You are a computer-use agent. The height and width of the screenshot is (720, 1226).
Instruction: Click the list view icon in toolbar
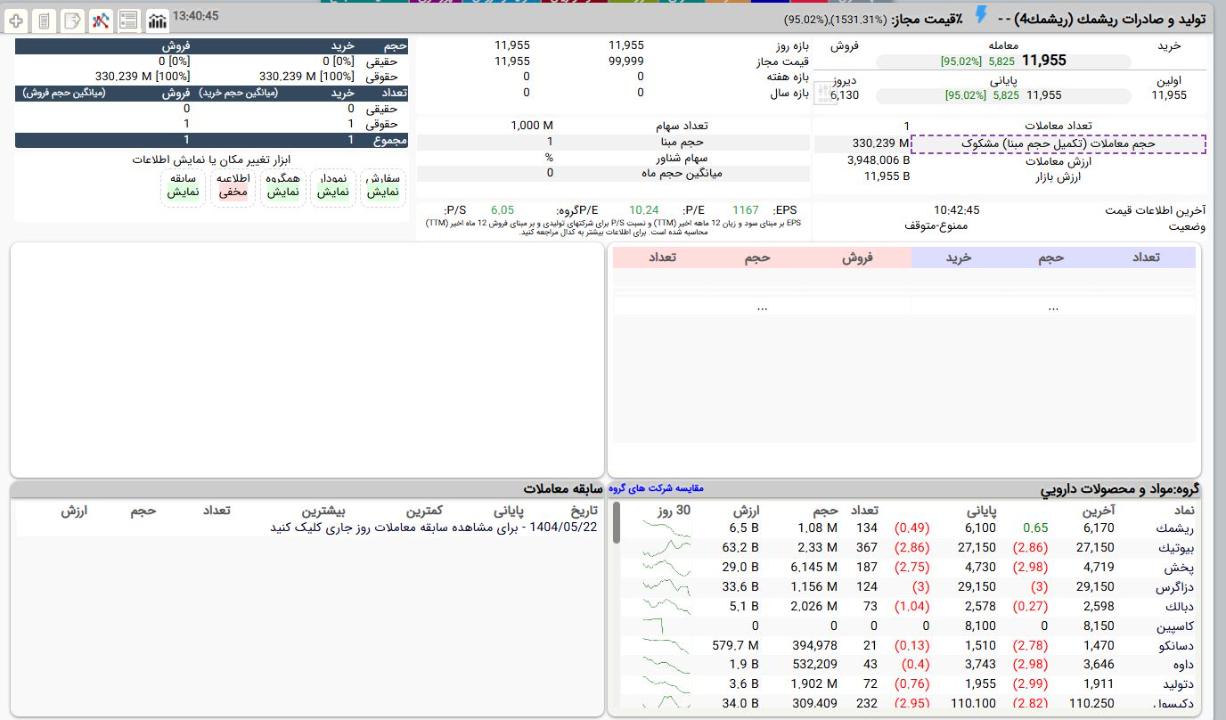coord(129,20)
